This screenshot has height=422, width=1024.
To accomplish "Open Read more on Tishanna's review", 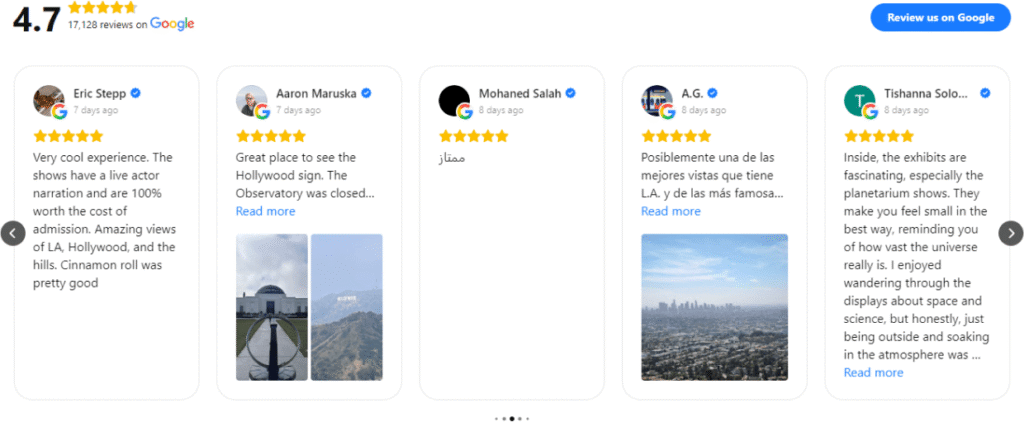I will [873, 373].
